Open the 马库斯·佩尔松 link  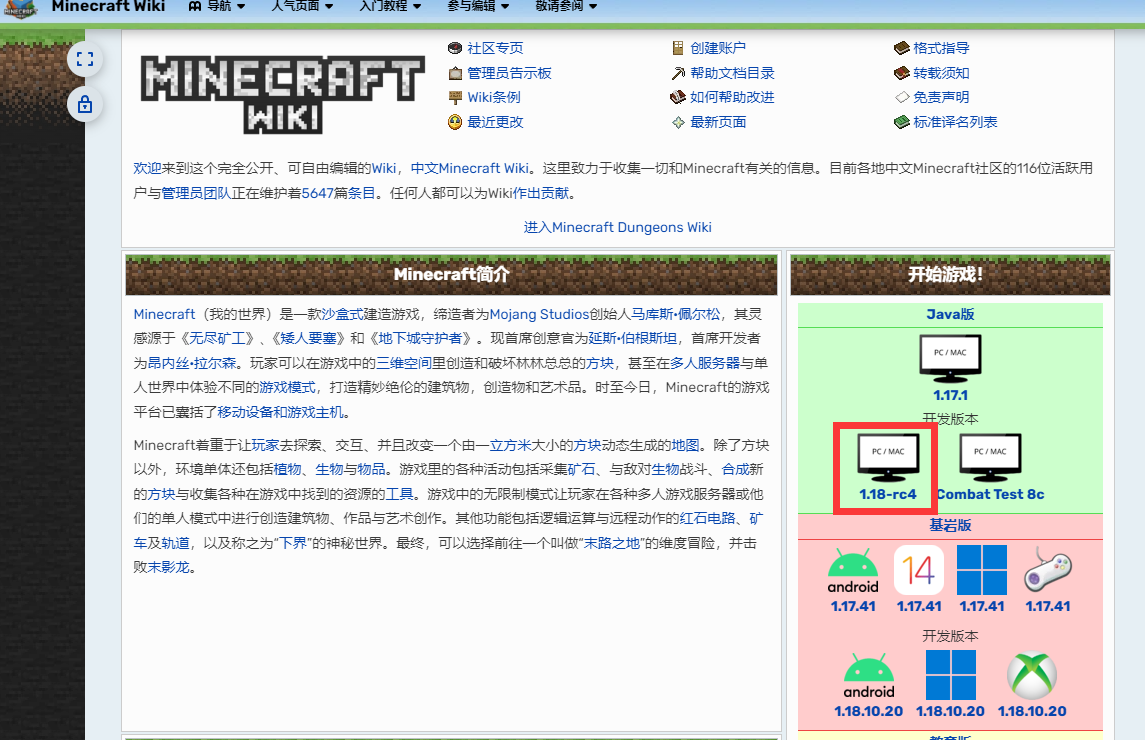point(675,314)
